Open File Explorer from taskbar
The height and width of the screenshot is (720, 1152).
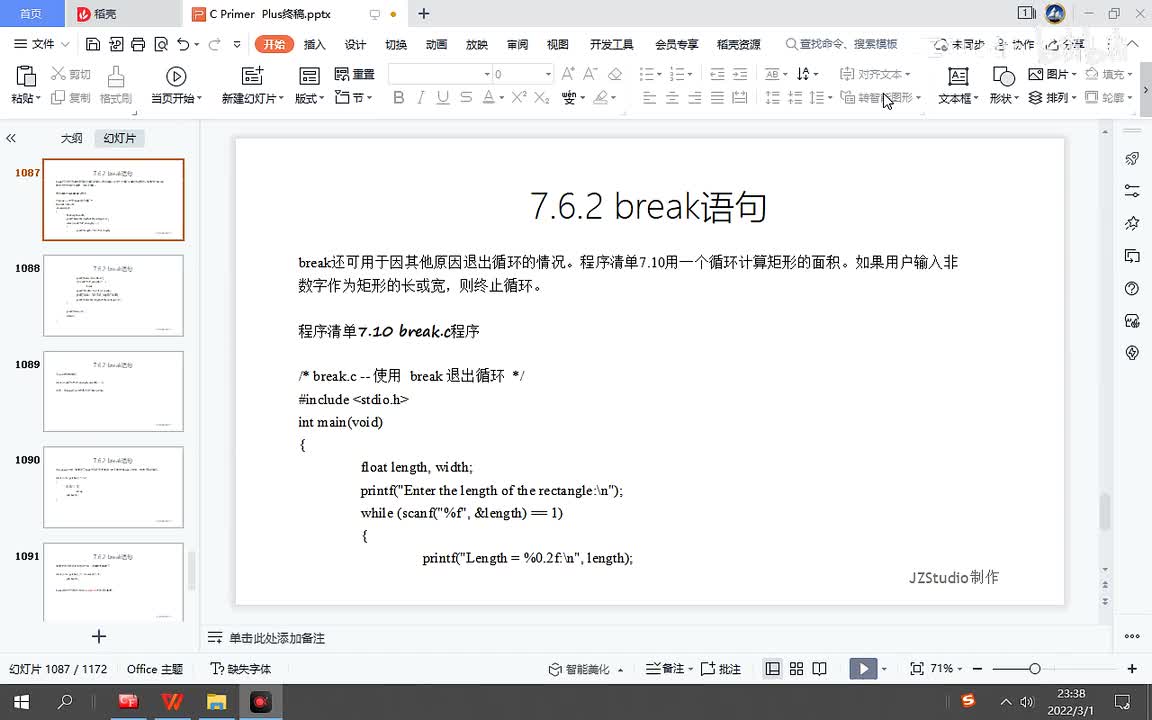click(x=216, y=702)
